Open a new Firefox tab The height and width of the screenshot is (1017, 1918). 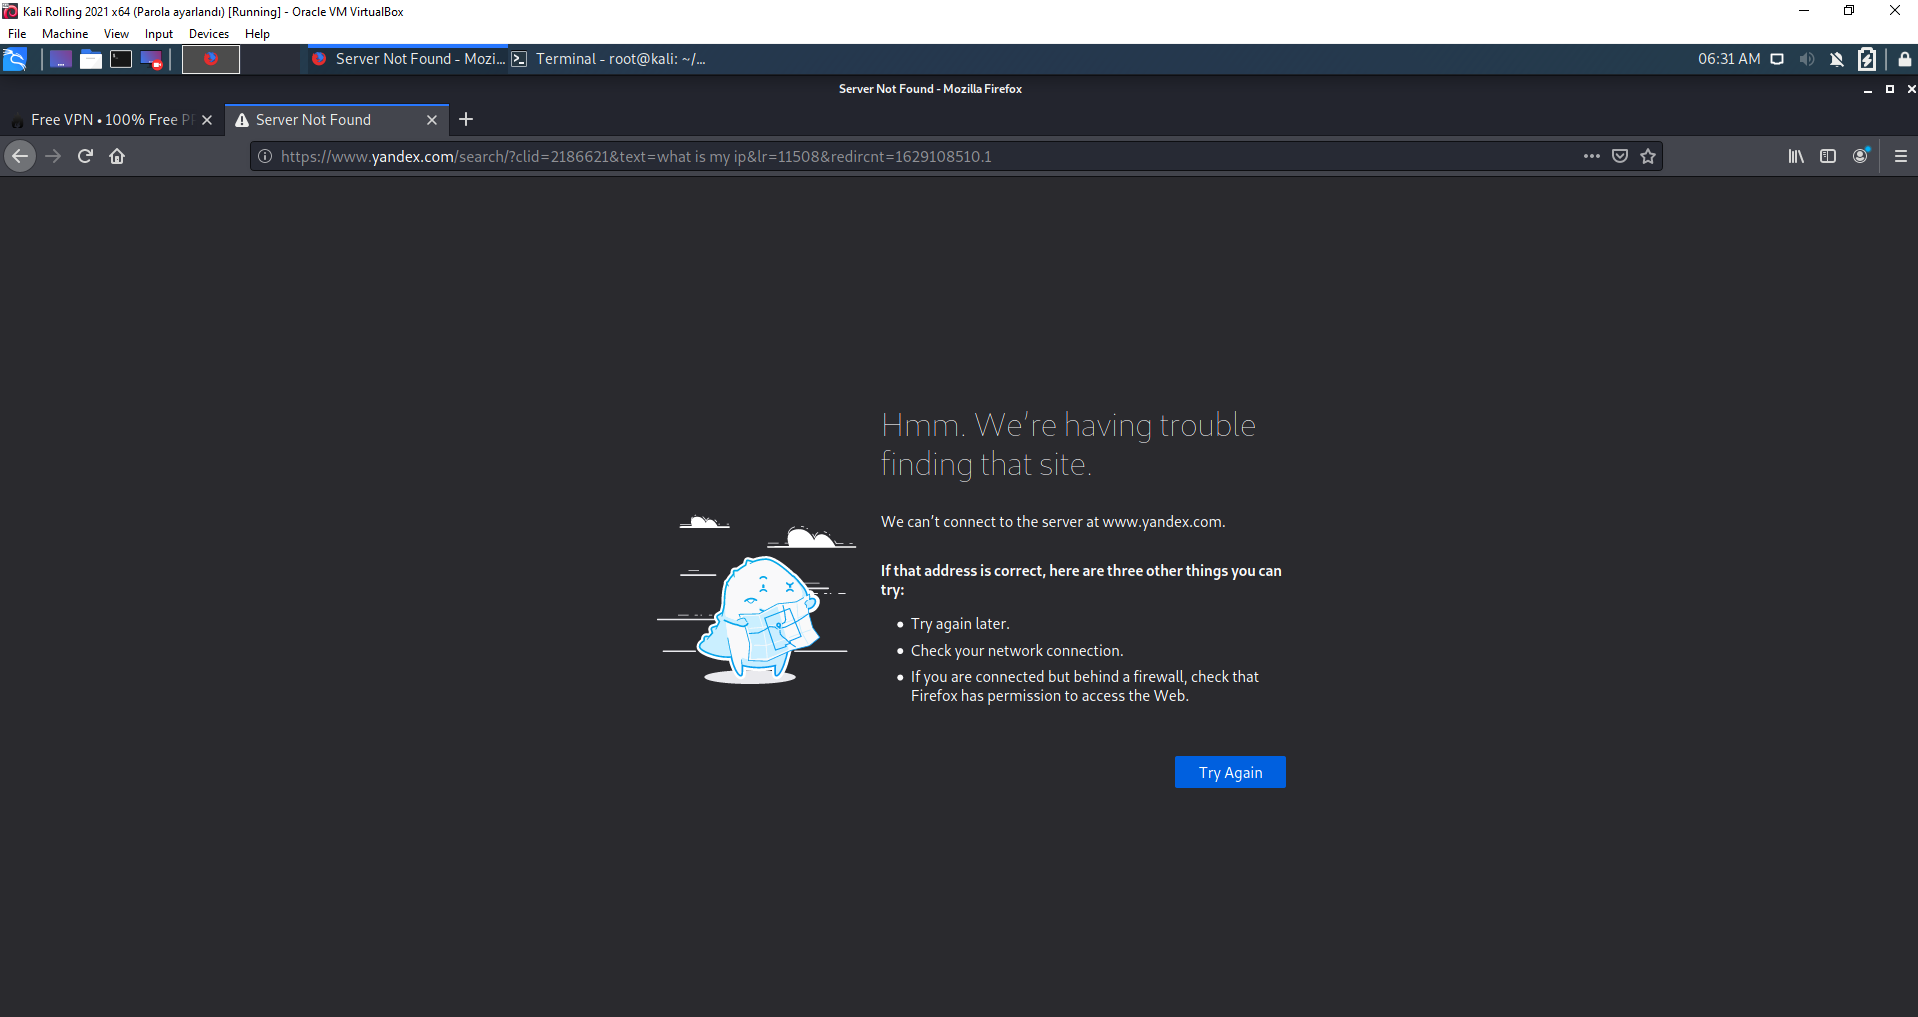(466, 120)
